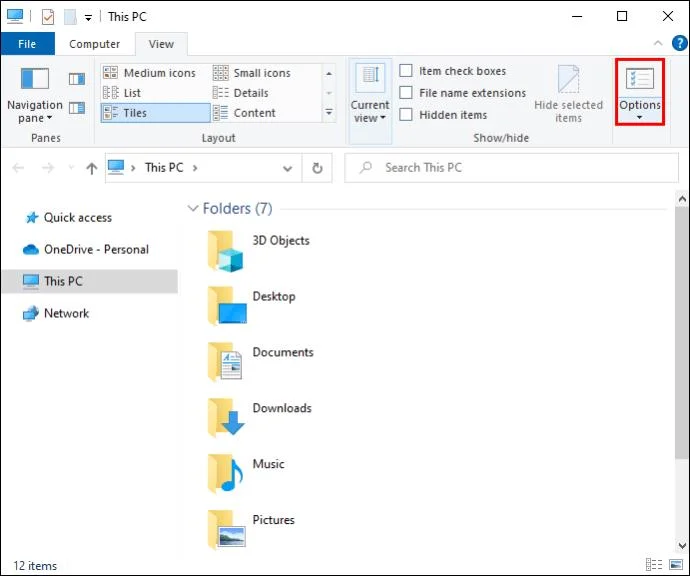This screenshot has height=576, width=690.
Task: Select the Pictures folder icon
Action: pyautogui.click(x=227, y=529)
